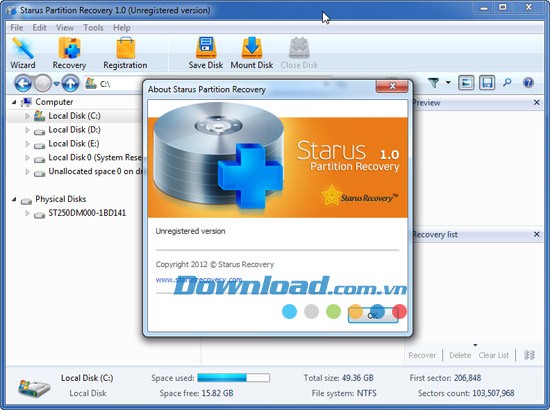Open the View menu
550x410 pixels.
(65, 28)
